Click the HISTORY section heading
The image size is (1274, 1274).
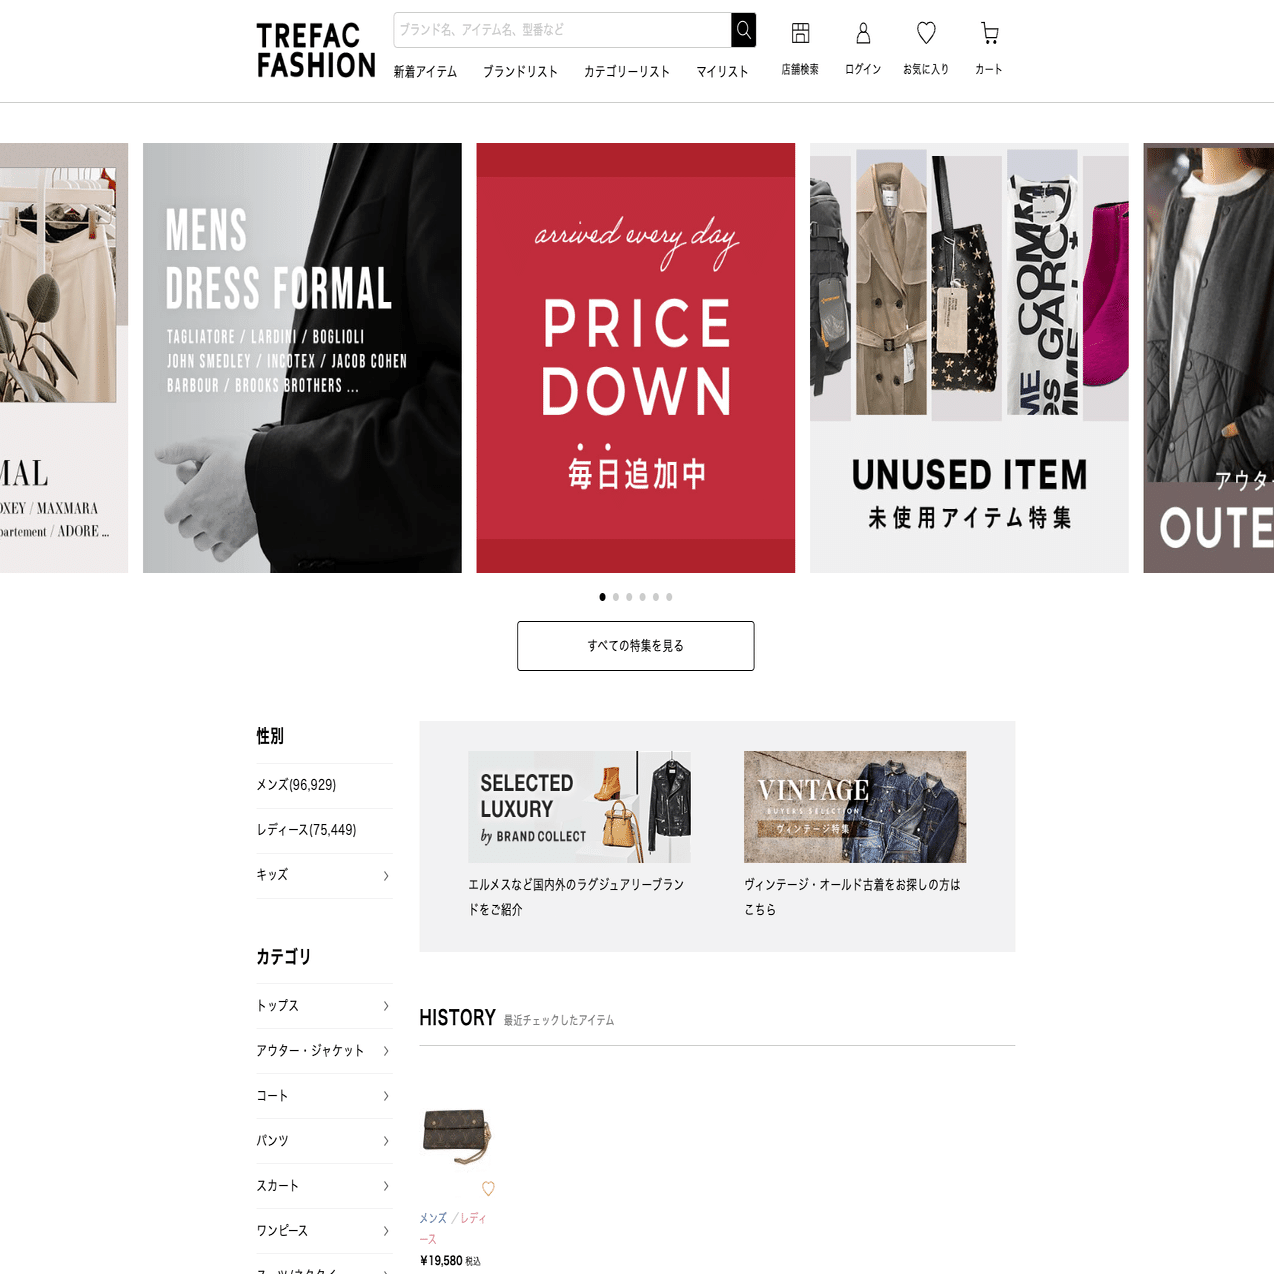tap(457, 1018)
